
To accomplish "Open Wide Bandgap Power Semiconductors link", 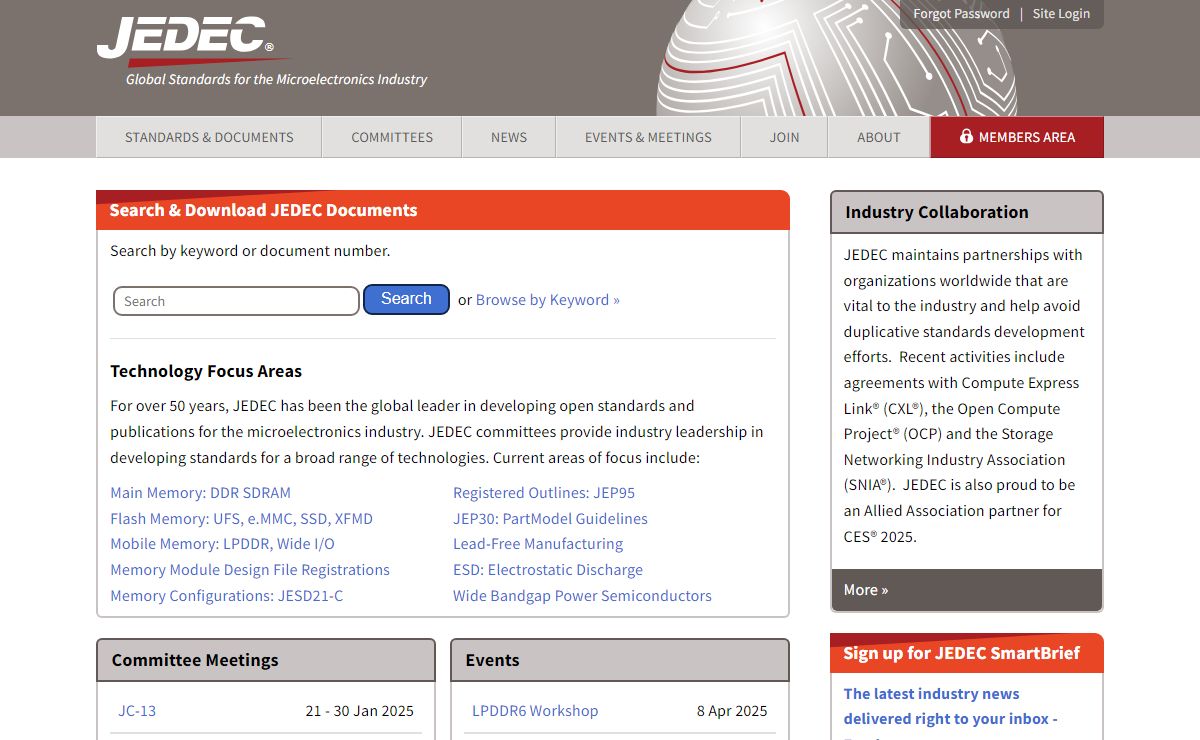I will tap(582, 596).
